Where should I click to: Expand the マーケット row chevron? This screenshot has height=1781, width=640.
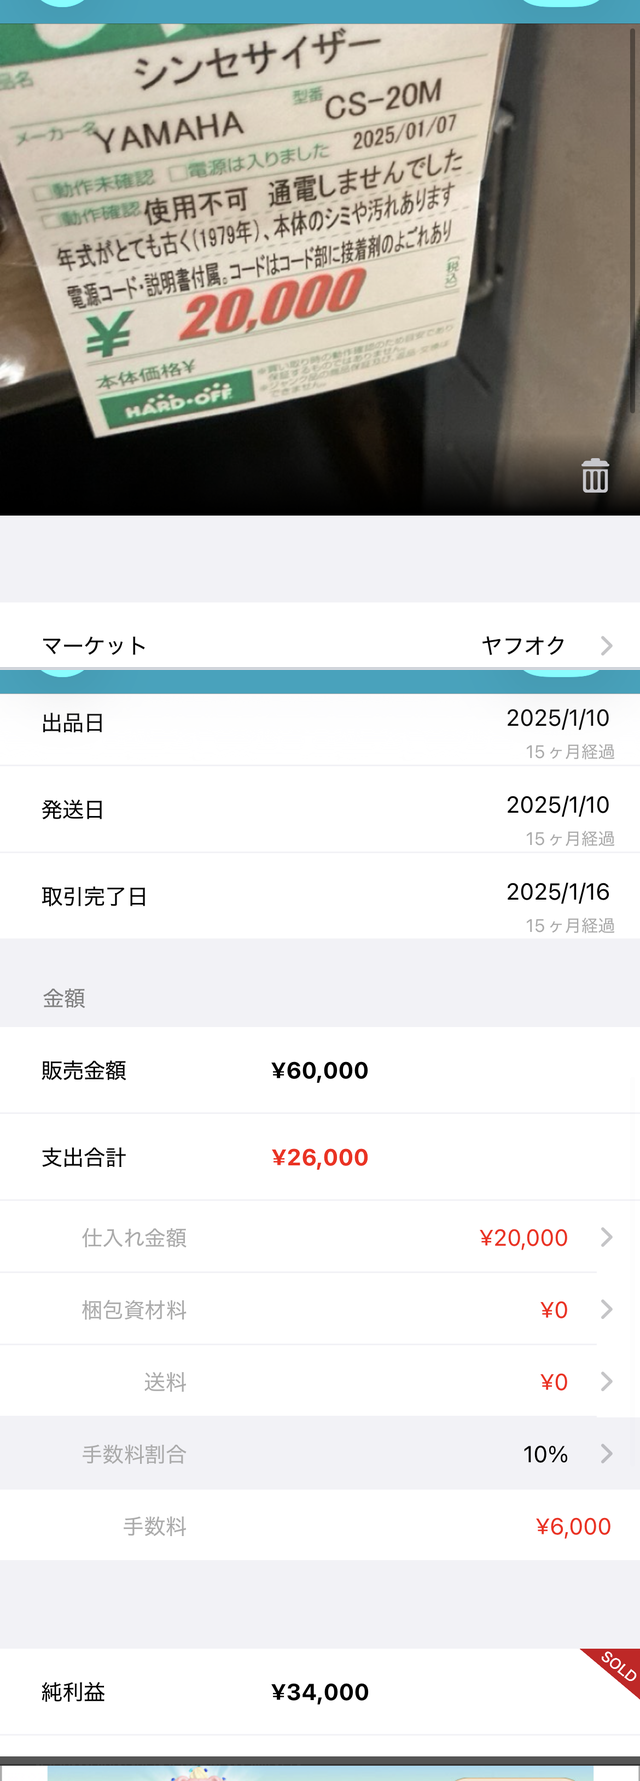pyautogui.click(x=606, y=646)
